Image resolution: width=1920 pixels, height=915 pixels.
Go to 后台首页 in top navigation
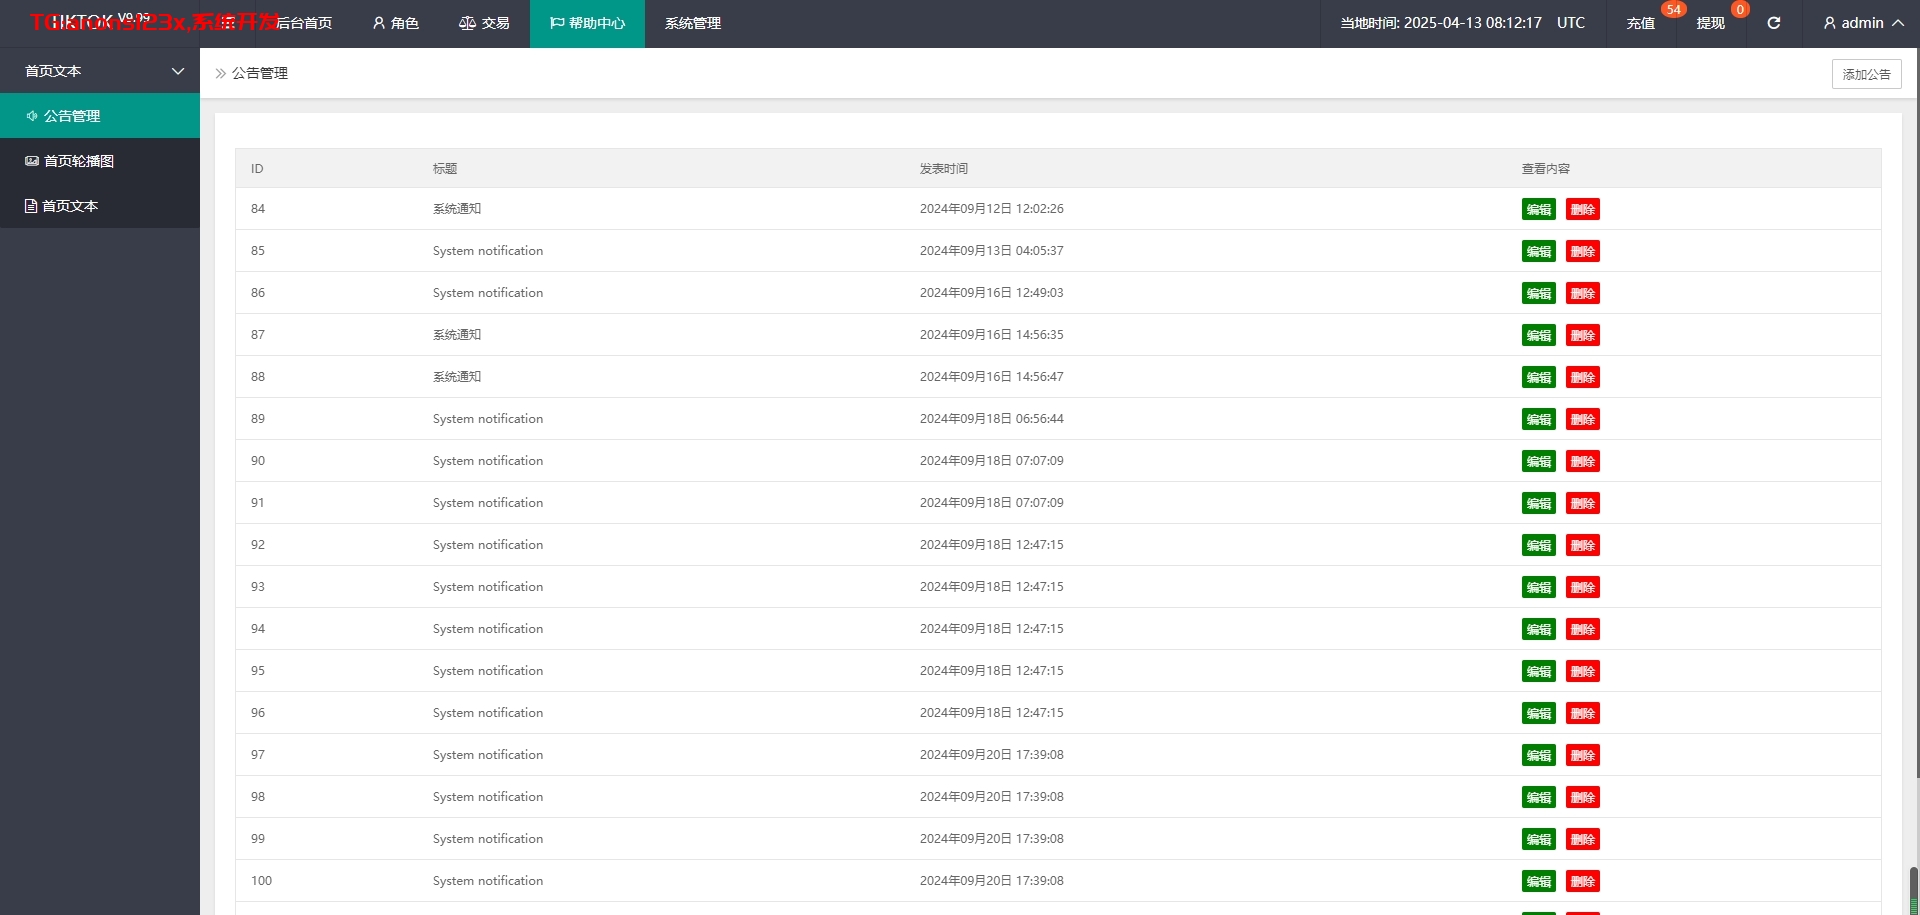(x=304, y=23)
